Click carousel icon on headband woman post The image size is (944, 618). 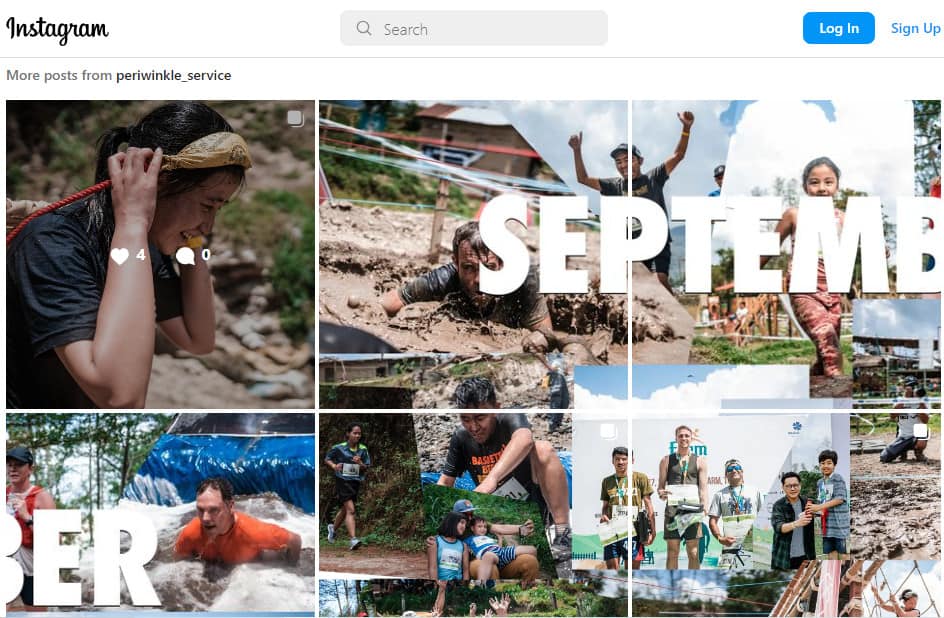[295, 119]
